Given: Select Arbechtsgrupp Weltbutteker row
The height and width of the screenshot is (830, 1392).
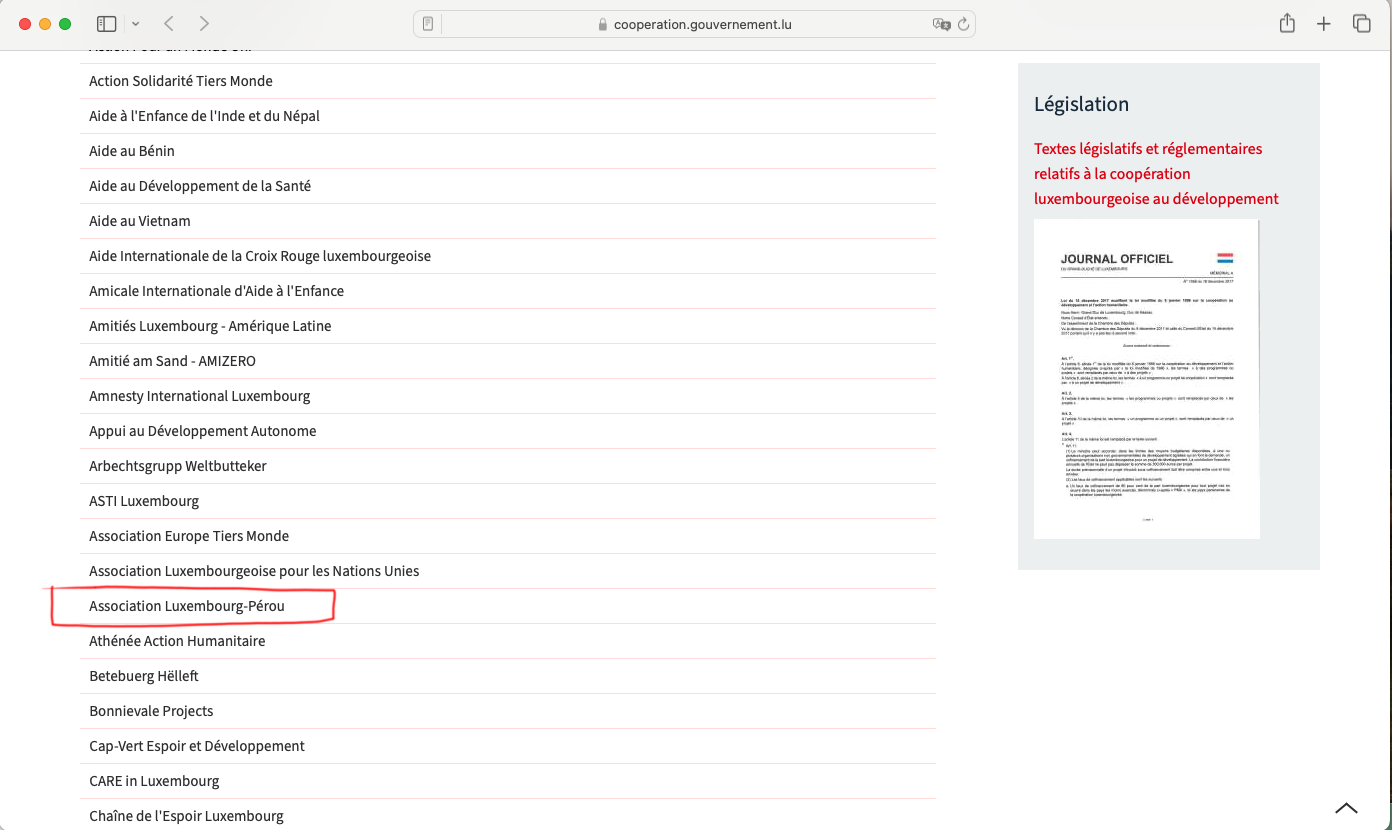Looking at the screenshot, I should pyautogui.click(x=508, y=466).
